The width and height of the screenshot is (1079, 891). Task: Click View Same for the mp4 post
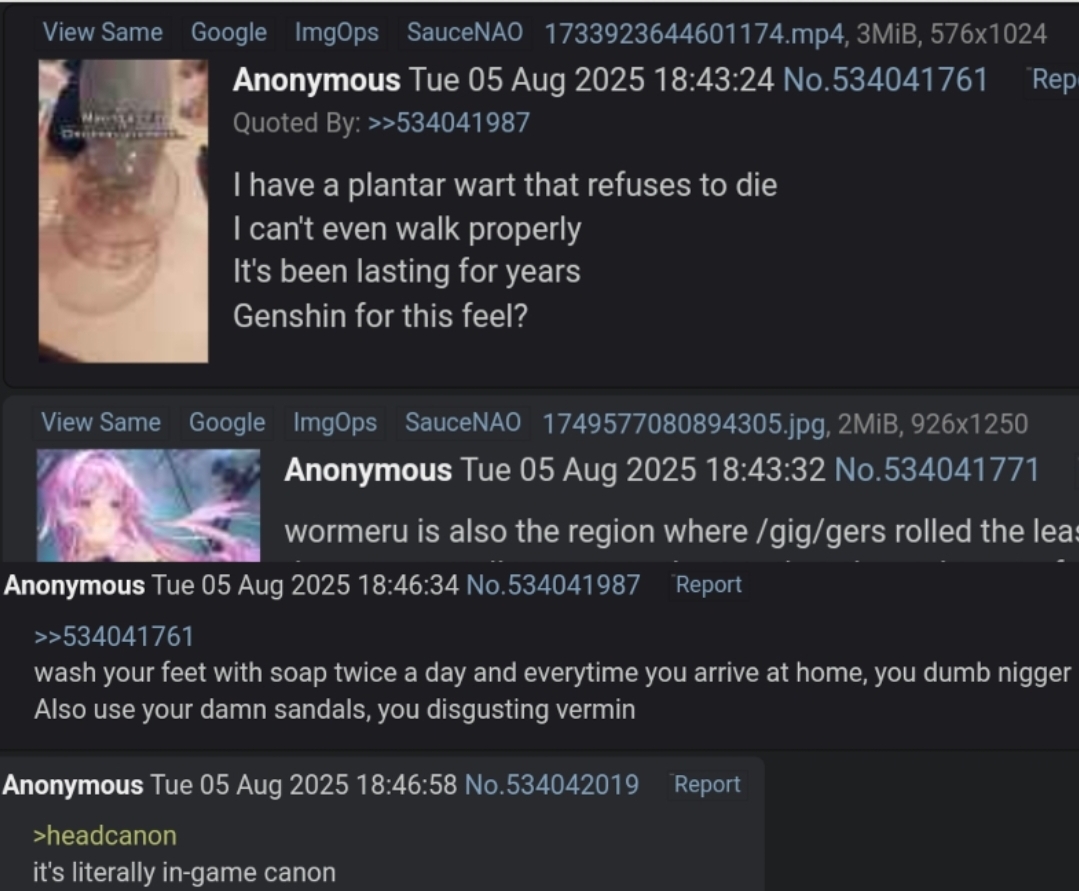(103, 32)
